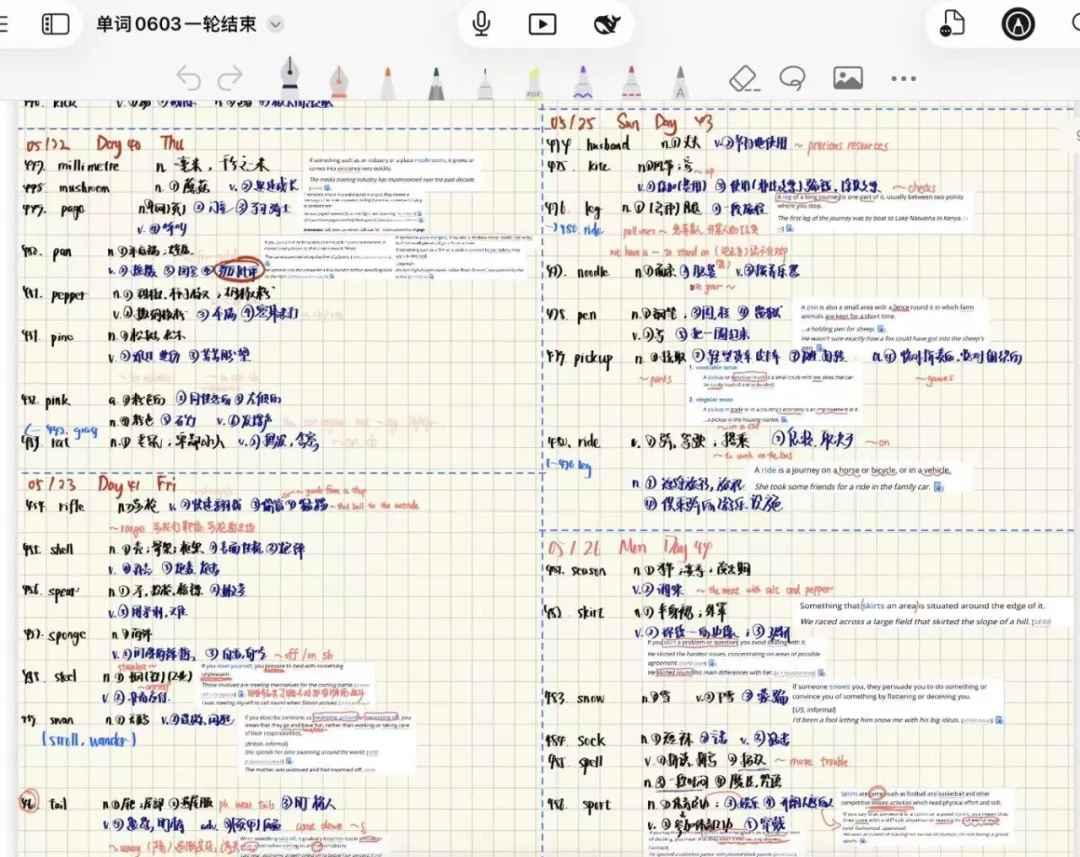Select the red fountain pen tool

[338, 81]
